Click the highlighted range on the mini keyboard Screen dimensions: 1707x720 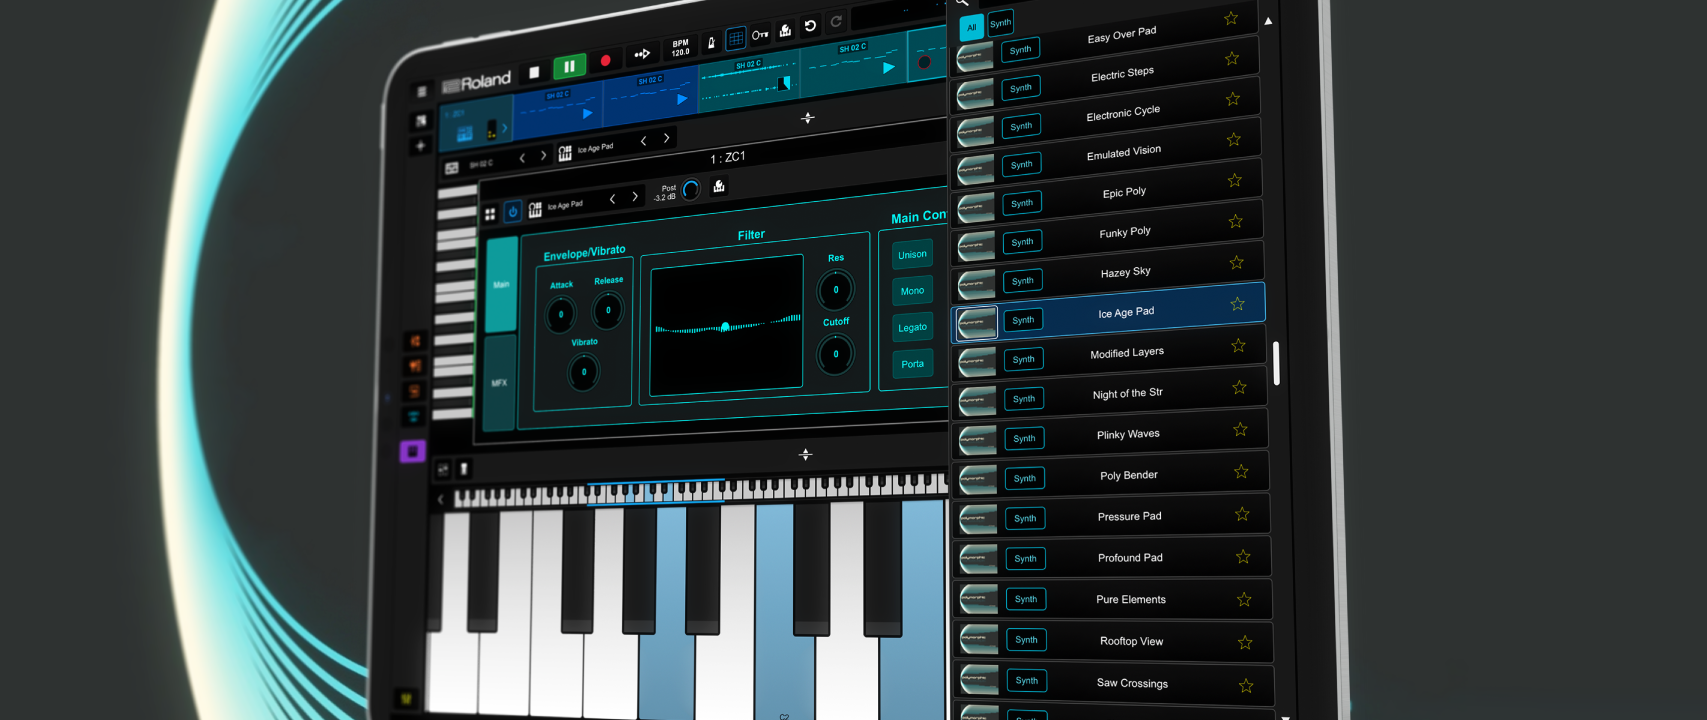coord(655,492)
